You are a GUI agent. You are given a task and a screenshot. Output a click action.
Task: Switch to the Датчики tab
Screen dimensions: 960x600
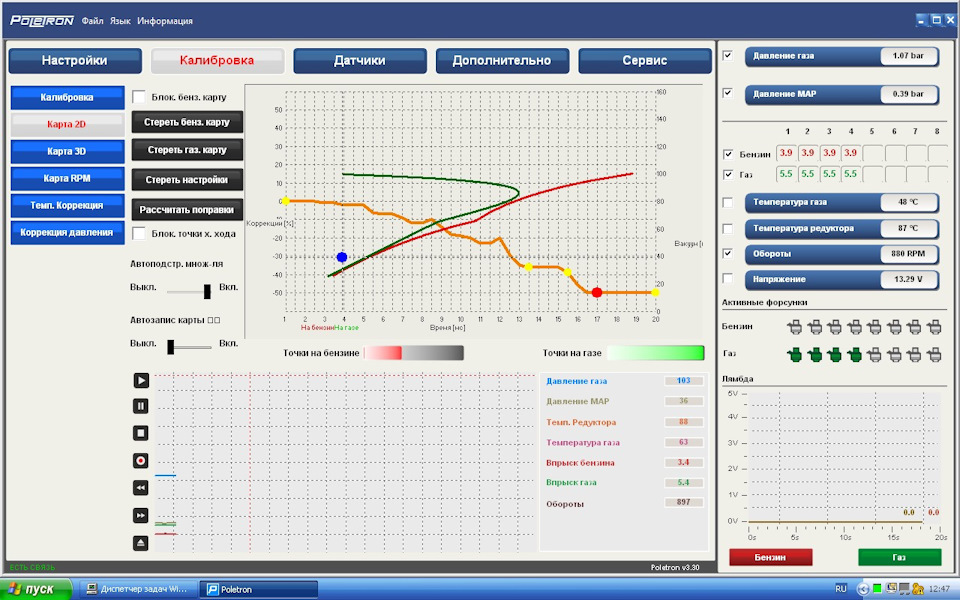point(359,61)
